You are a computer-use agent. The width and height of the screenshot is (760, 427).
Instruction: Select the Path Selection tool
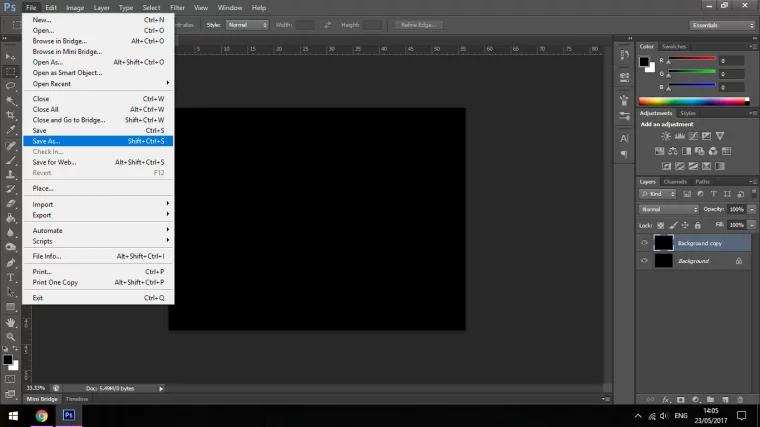11,292
